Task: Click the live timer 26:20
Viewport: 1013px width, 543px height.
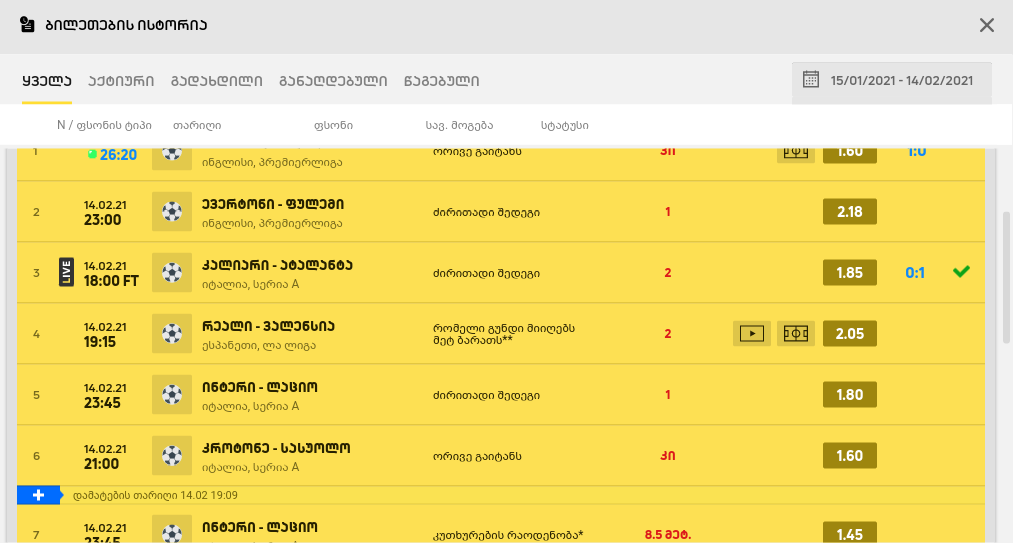Action: (118, 154)
